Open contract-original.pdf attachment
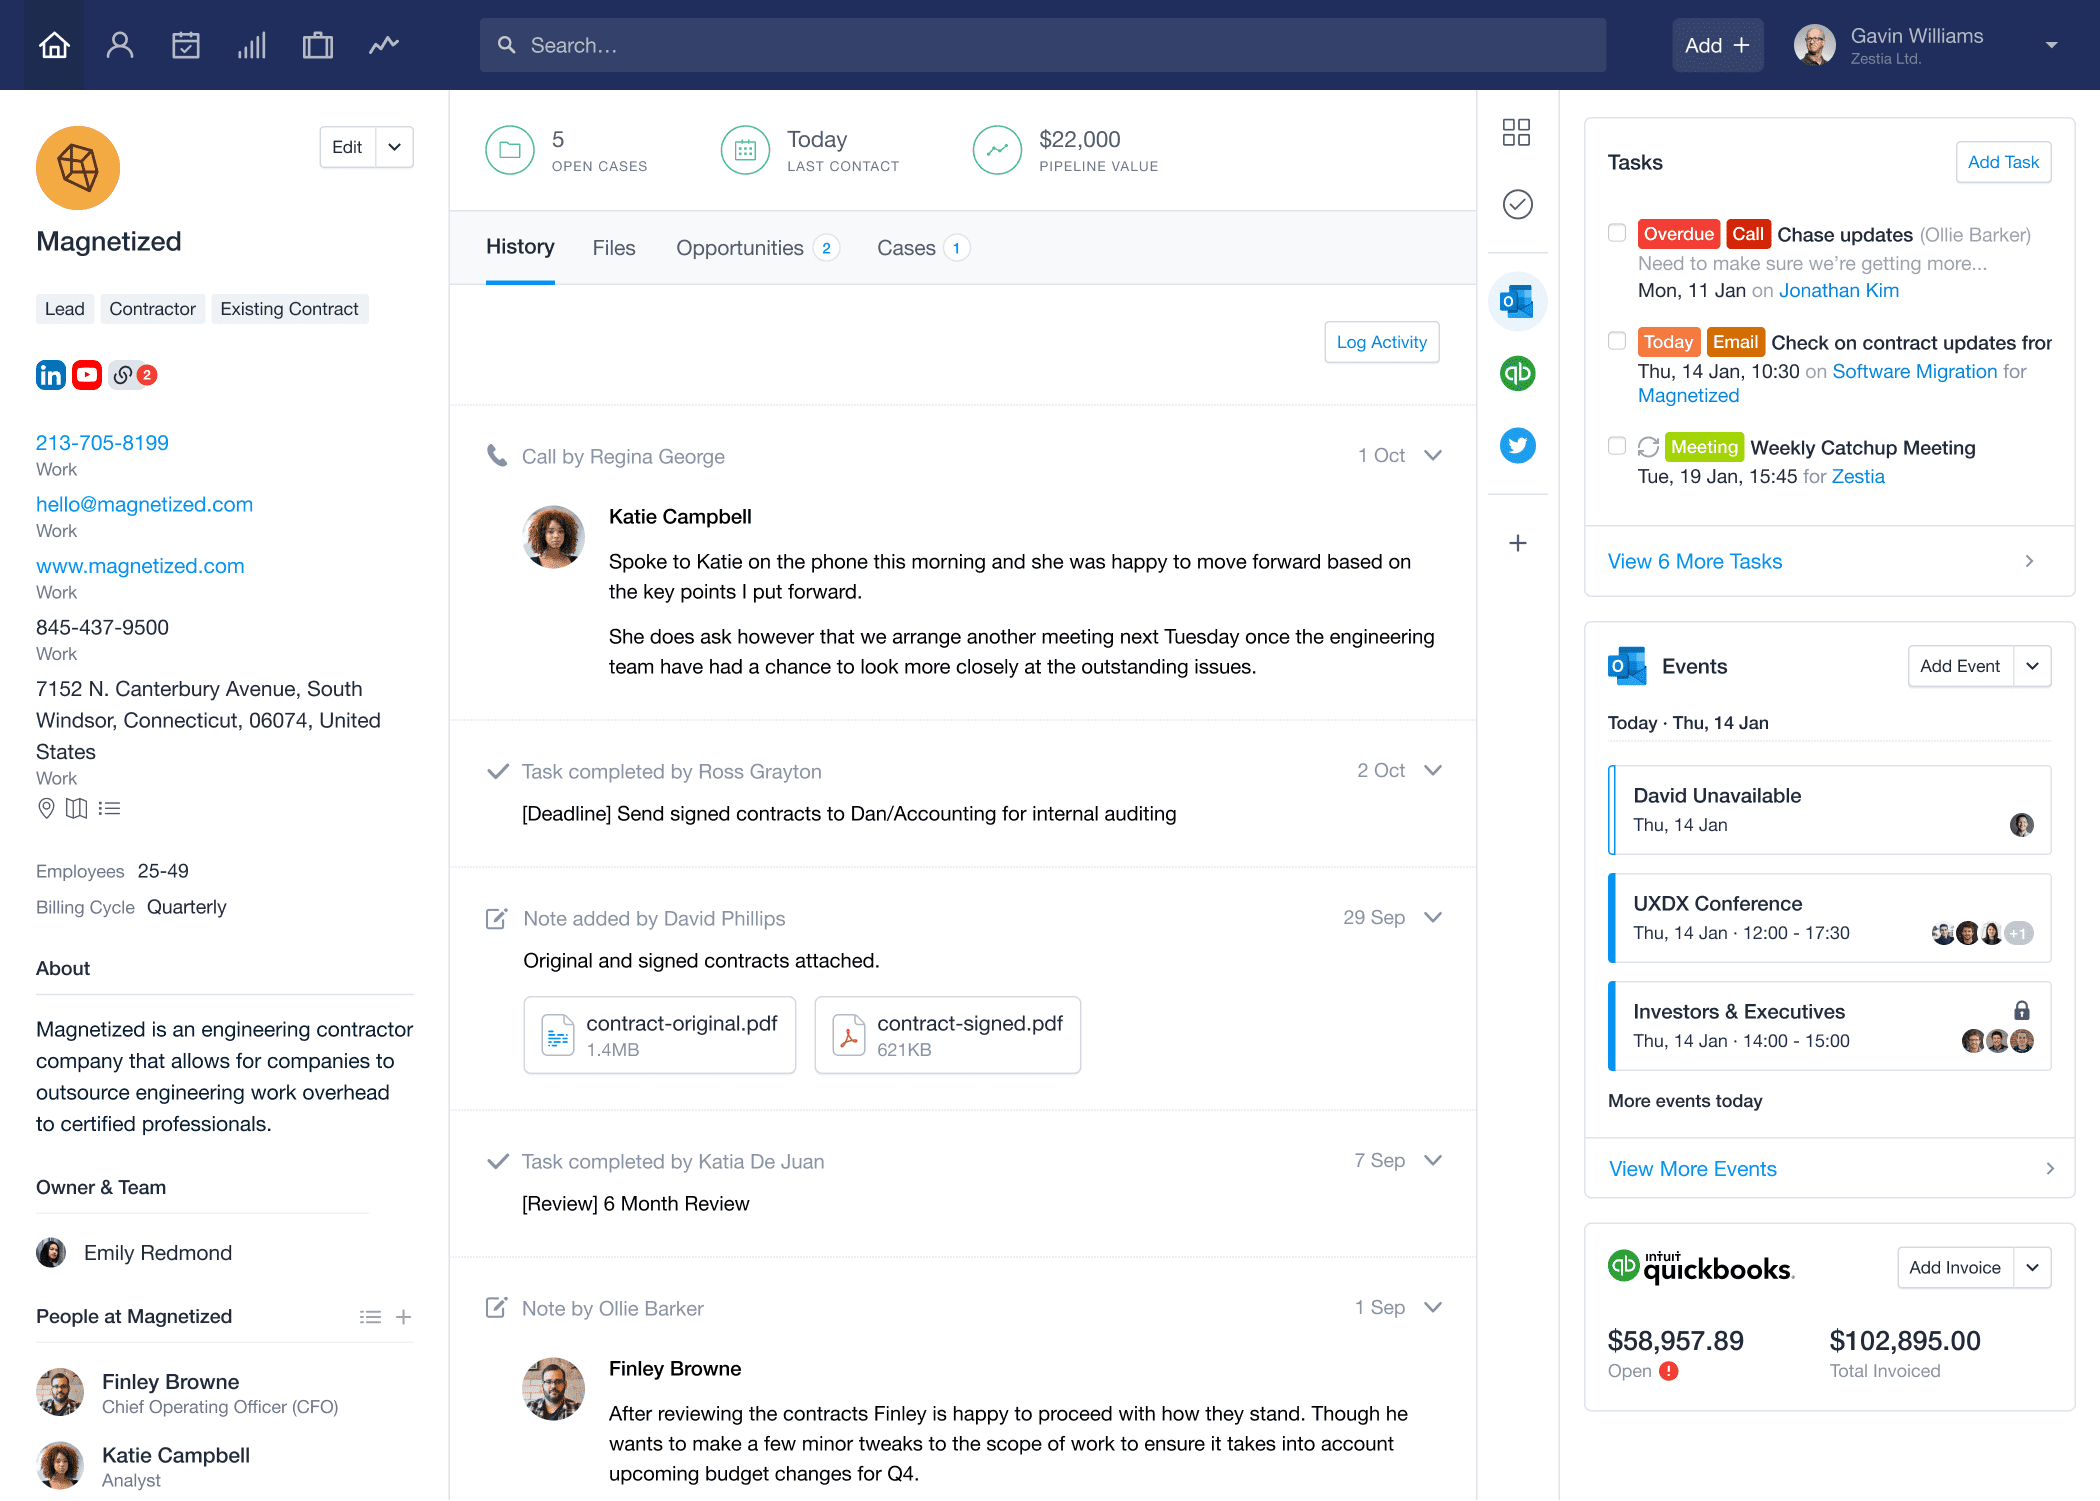The width and height of the screenshot is (2100, 1501). click(x=659, y=1035)
